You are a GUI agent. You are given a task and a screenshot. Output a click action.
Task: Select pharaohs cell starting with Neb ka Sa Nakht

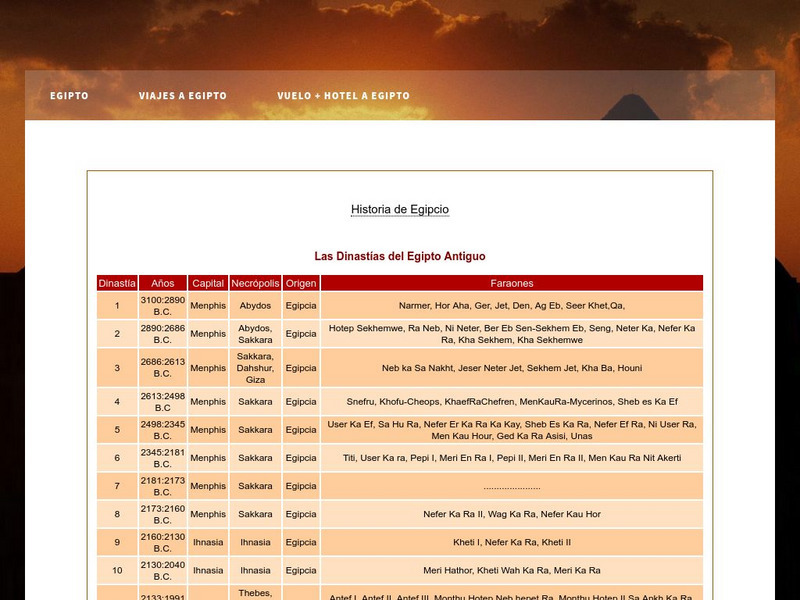(x=512, y=368)
